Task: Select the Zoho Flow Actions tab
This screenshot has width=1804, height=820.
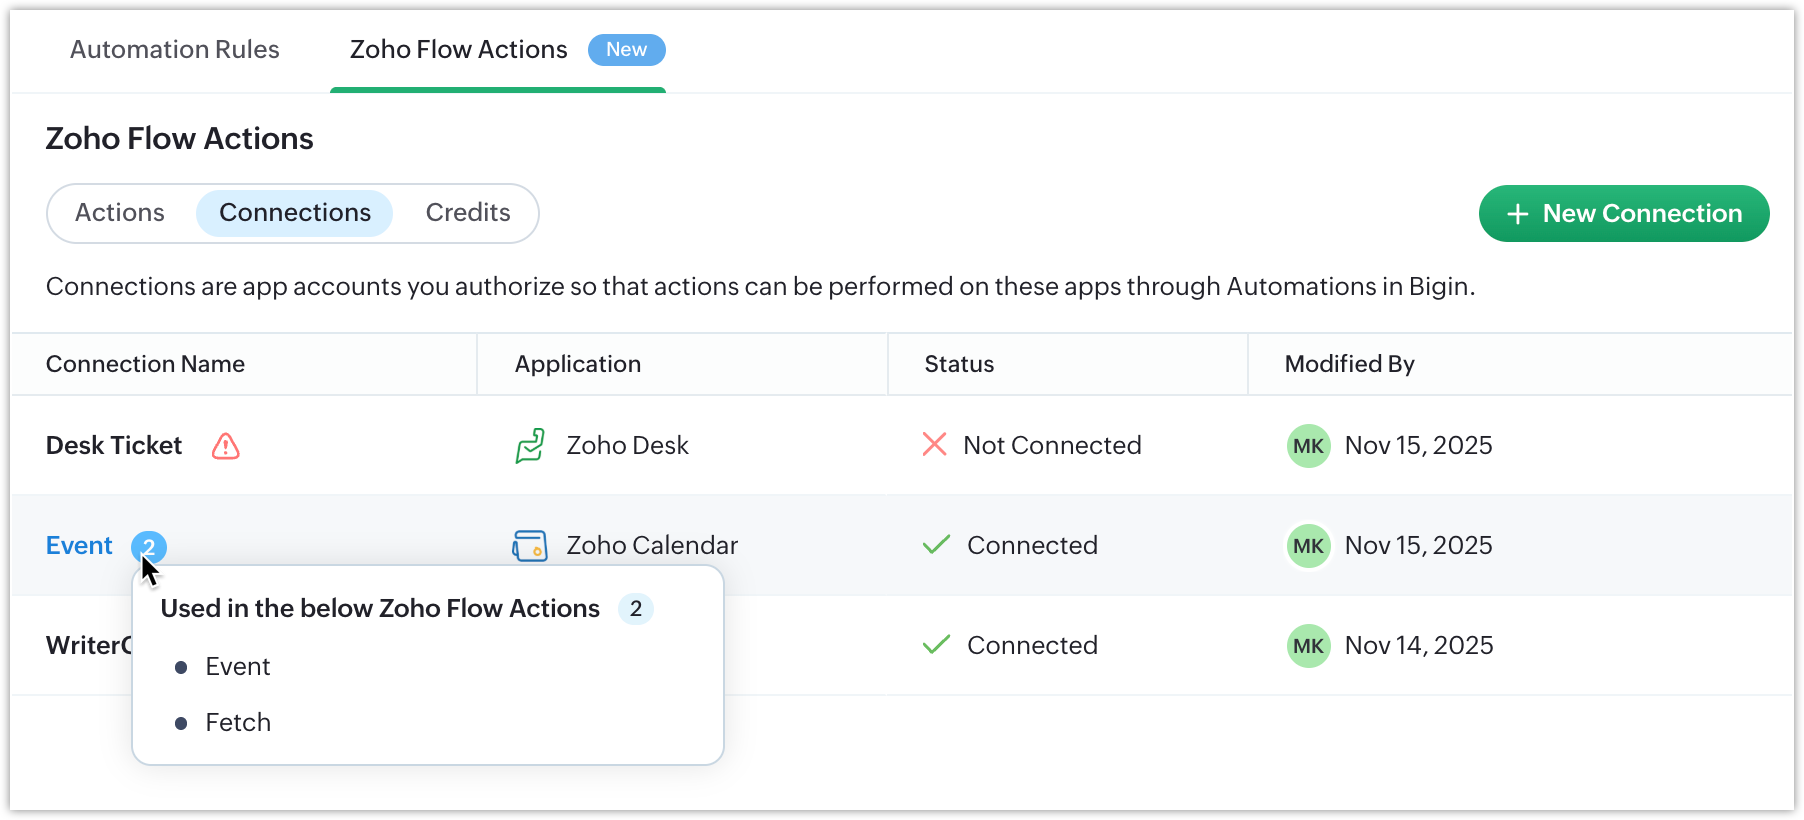Action: (x=459, y=50)
